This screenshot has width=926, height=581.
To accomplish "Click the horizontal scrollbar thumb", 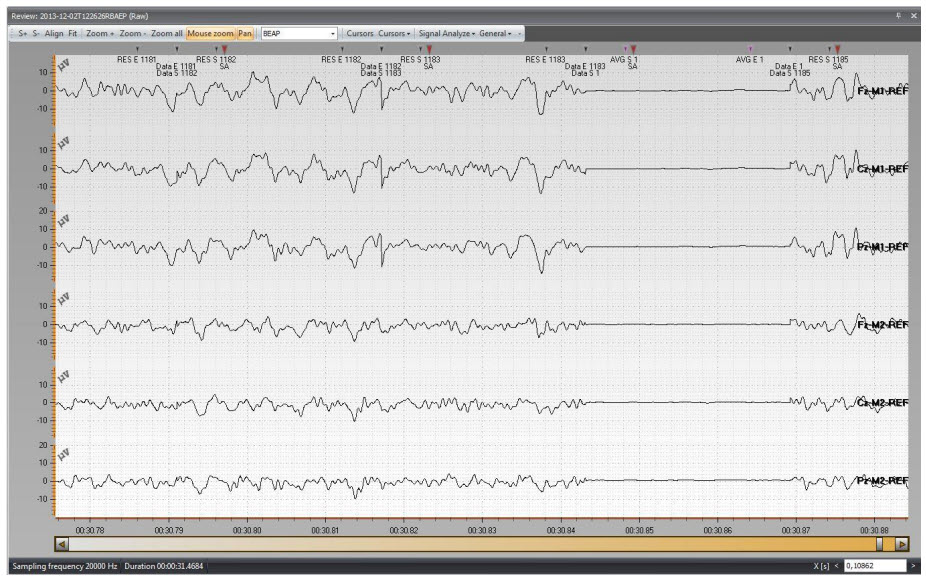I will click(879, 544).
